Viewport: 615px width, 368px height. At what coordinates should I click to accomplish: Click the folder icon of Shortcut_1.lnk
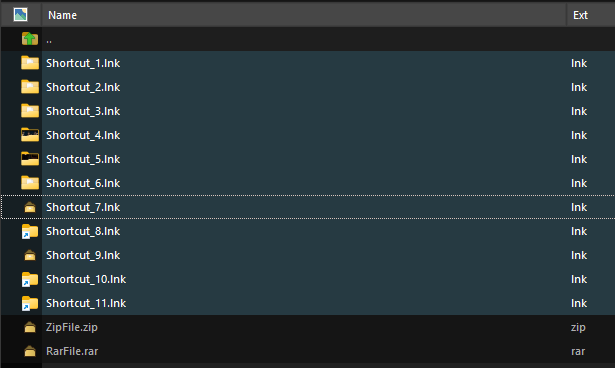(x=30, y=63)
